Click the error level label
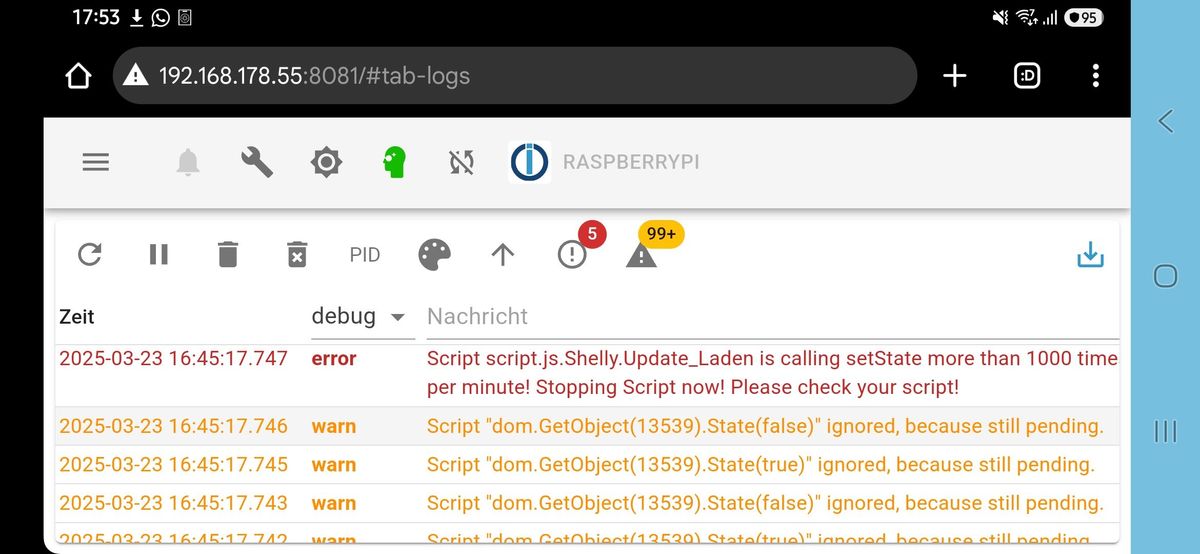The width and height of the screenshot is (1200, 554). [x=334, y=358]
